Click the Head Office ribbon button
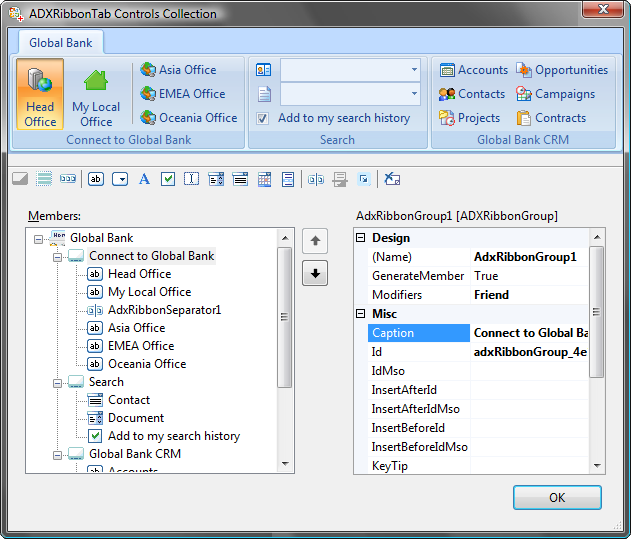Screen dimensions: 631x539 tap(40, 94)
